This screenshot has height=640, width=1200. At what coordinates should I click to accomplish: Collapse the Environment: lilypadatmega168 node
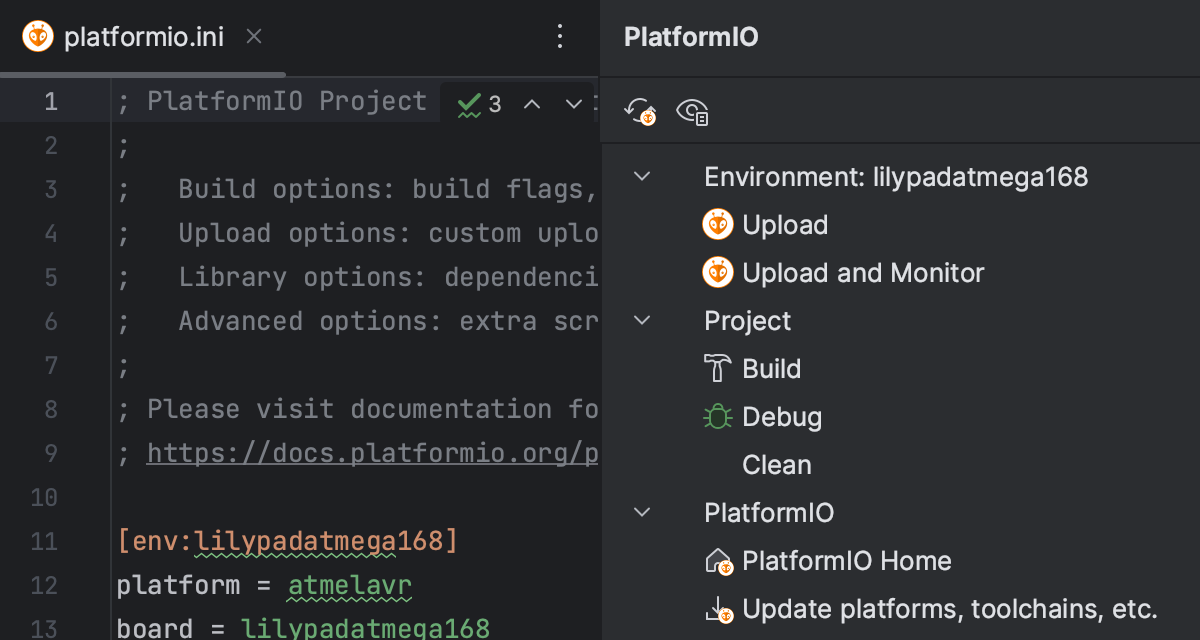point(642,177)
